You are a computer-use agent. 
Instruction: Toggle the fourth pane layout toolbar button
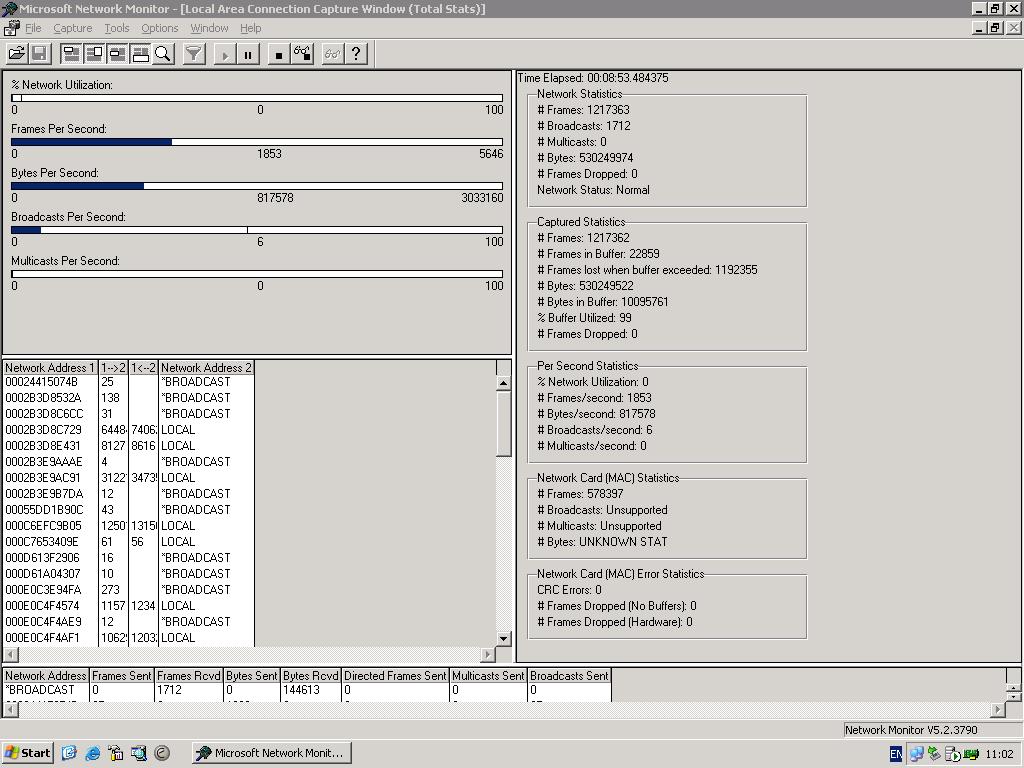click(140, 54)
